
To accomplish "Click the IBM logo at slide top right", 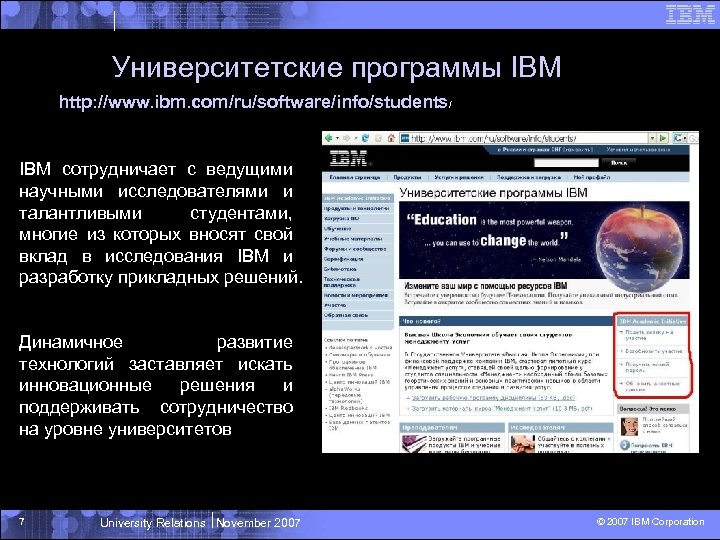I will [690, 14].
